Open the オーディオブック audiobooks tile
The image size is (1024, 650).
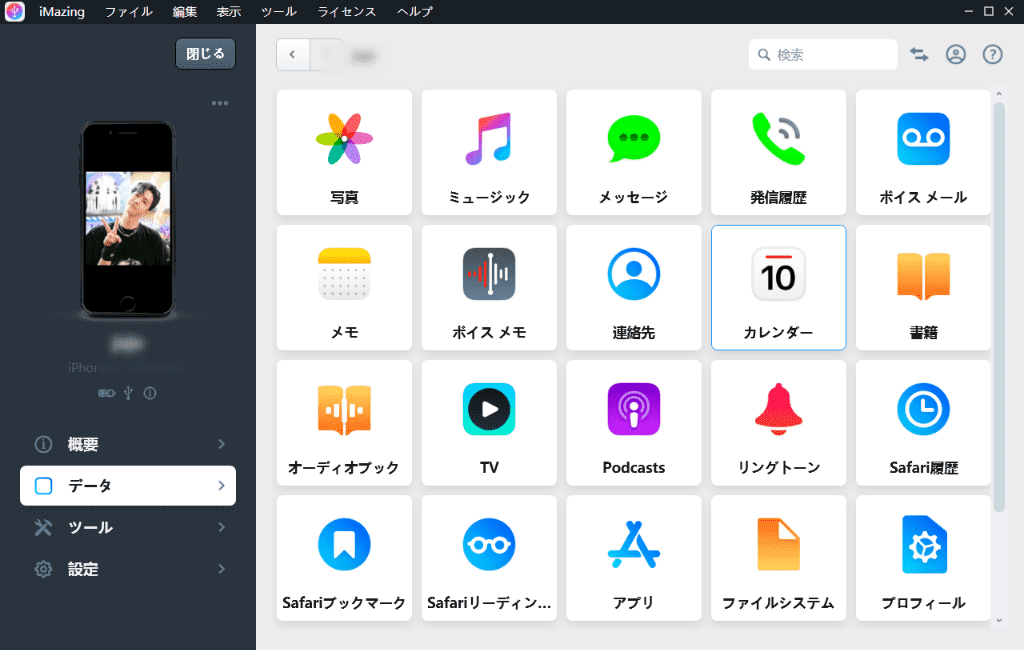(x=344, y=423)
